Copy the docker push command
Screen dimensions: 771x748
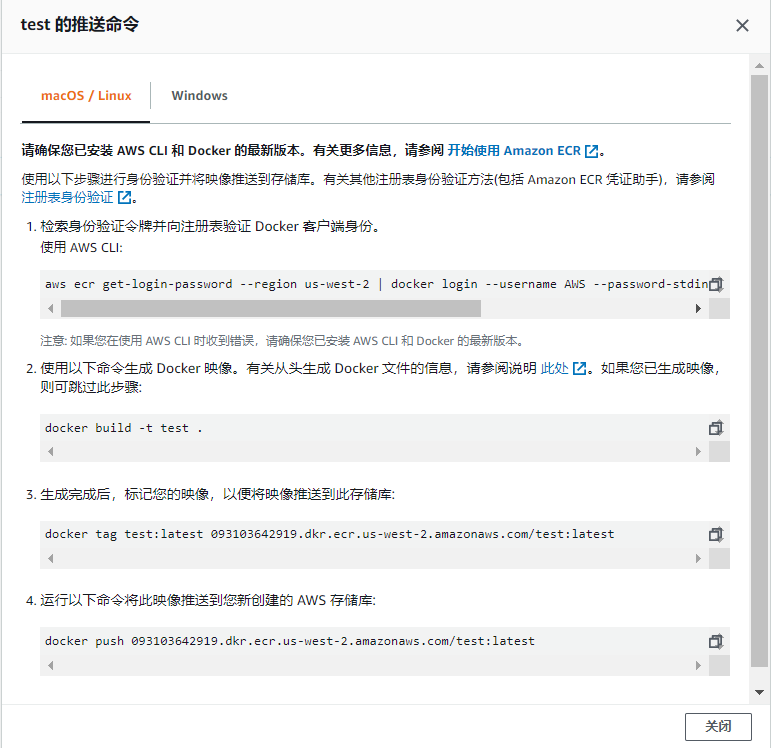716,641
